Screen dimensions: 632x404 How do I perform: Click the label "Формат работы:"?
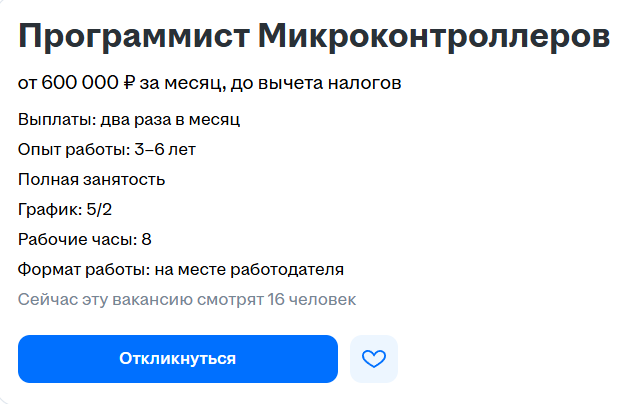coord(84,269)
